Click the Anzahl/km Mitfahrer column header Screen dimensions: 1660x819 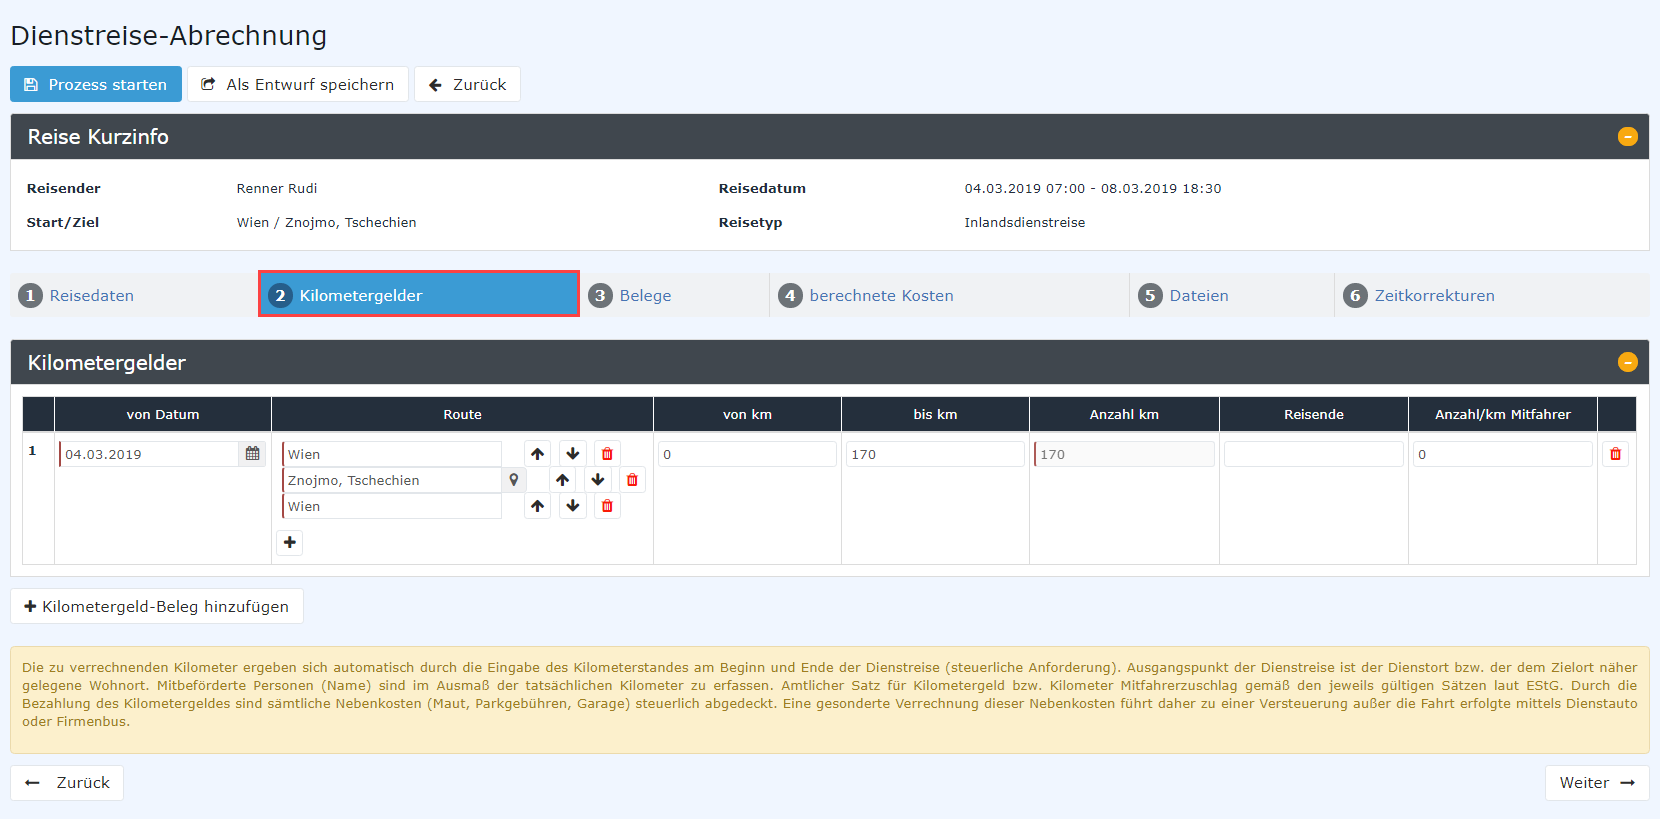[1503, 414]
